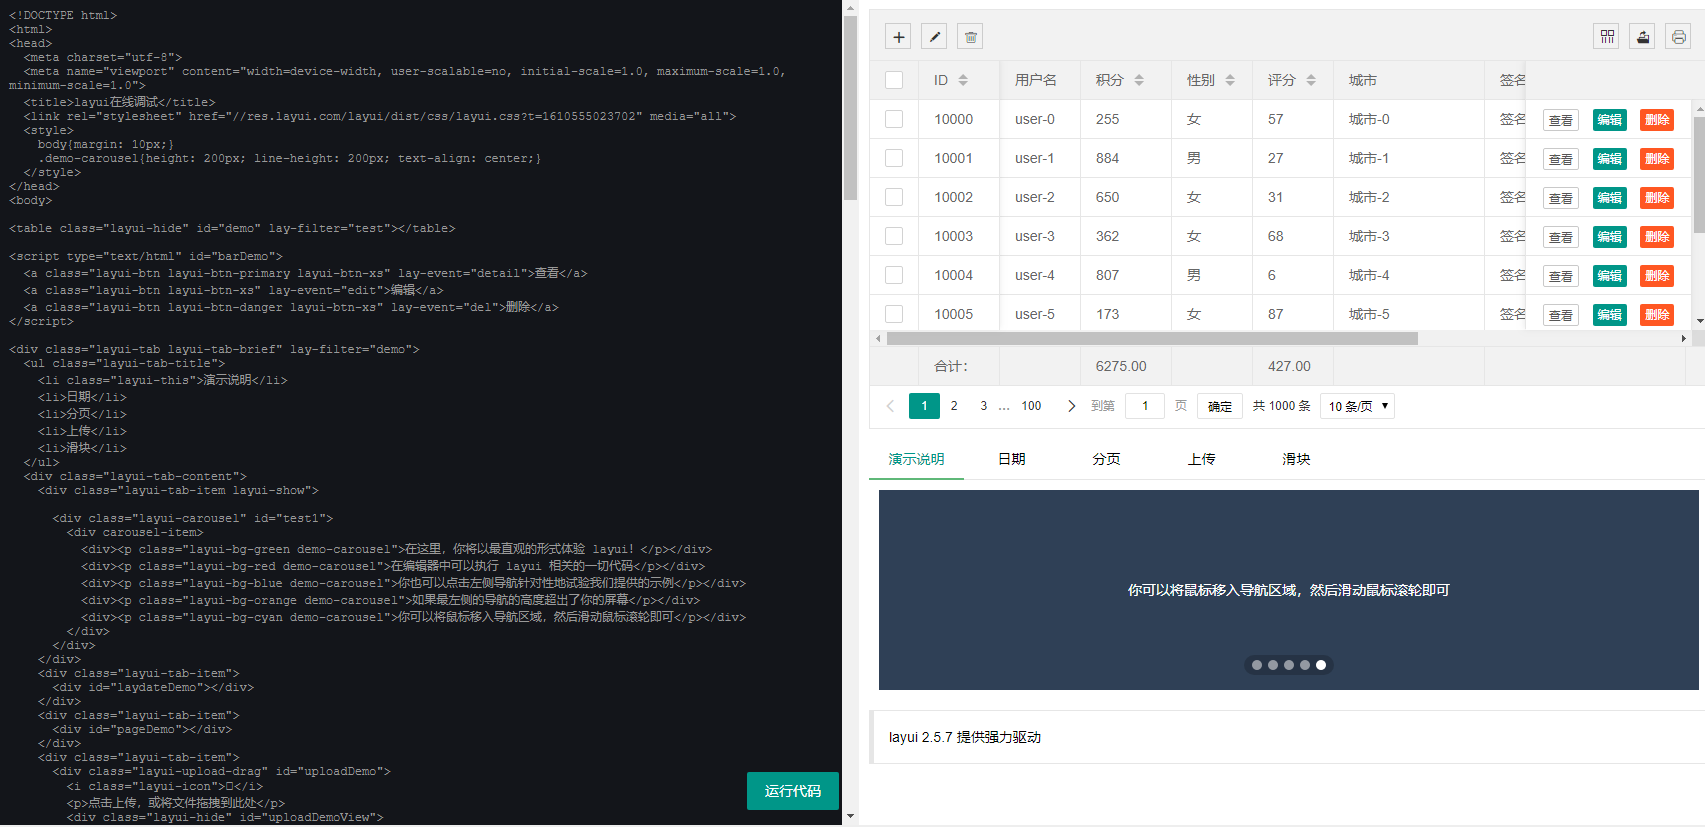Click 查看 for user-4 row

[1561, 276]
